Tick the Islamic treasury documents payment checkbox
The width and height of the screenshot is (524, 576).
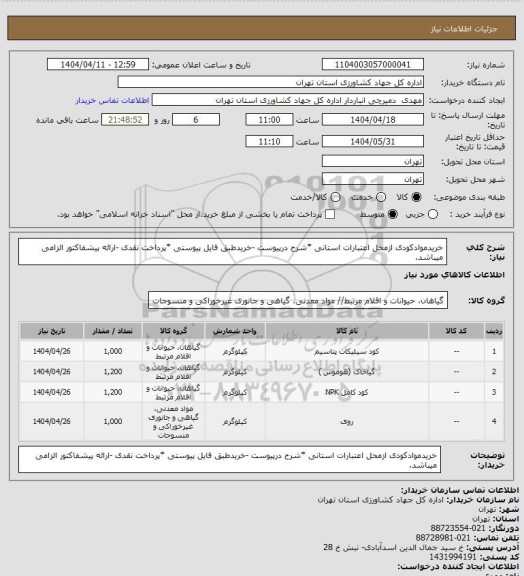330,215
